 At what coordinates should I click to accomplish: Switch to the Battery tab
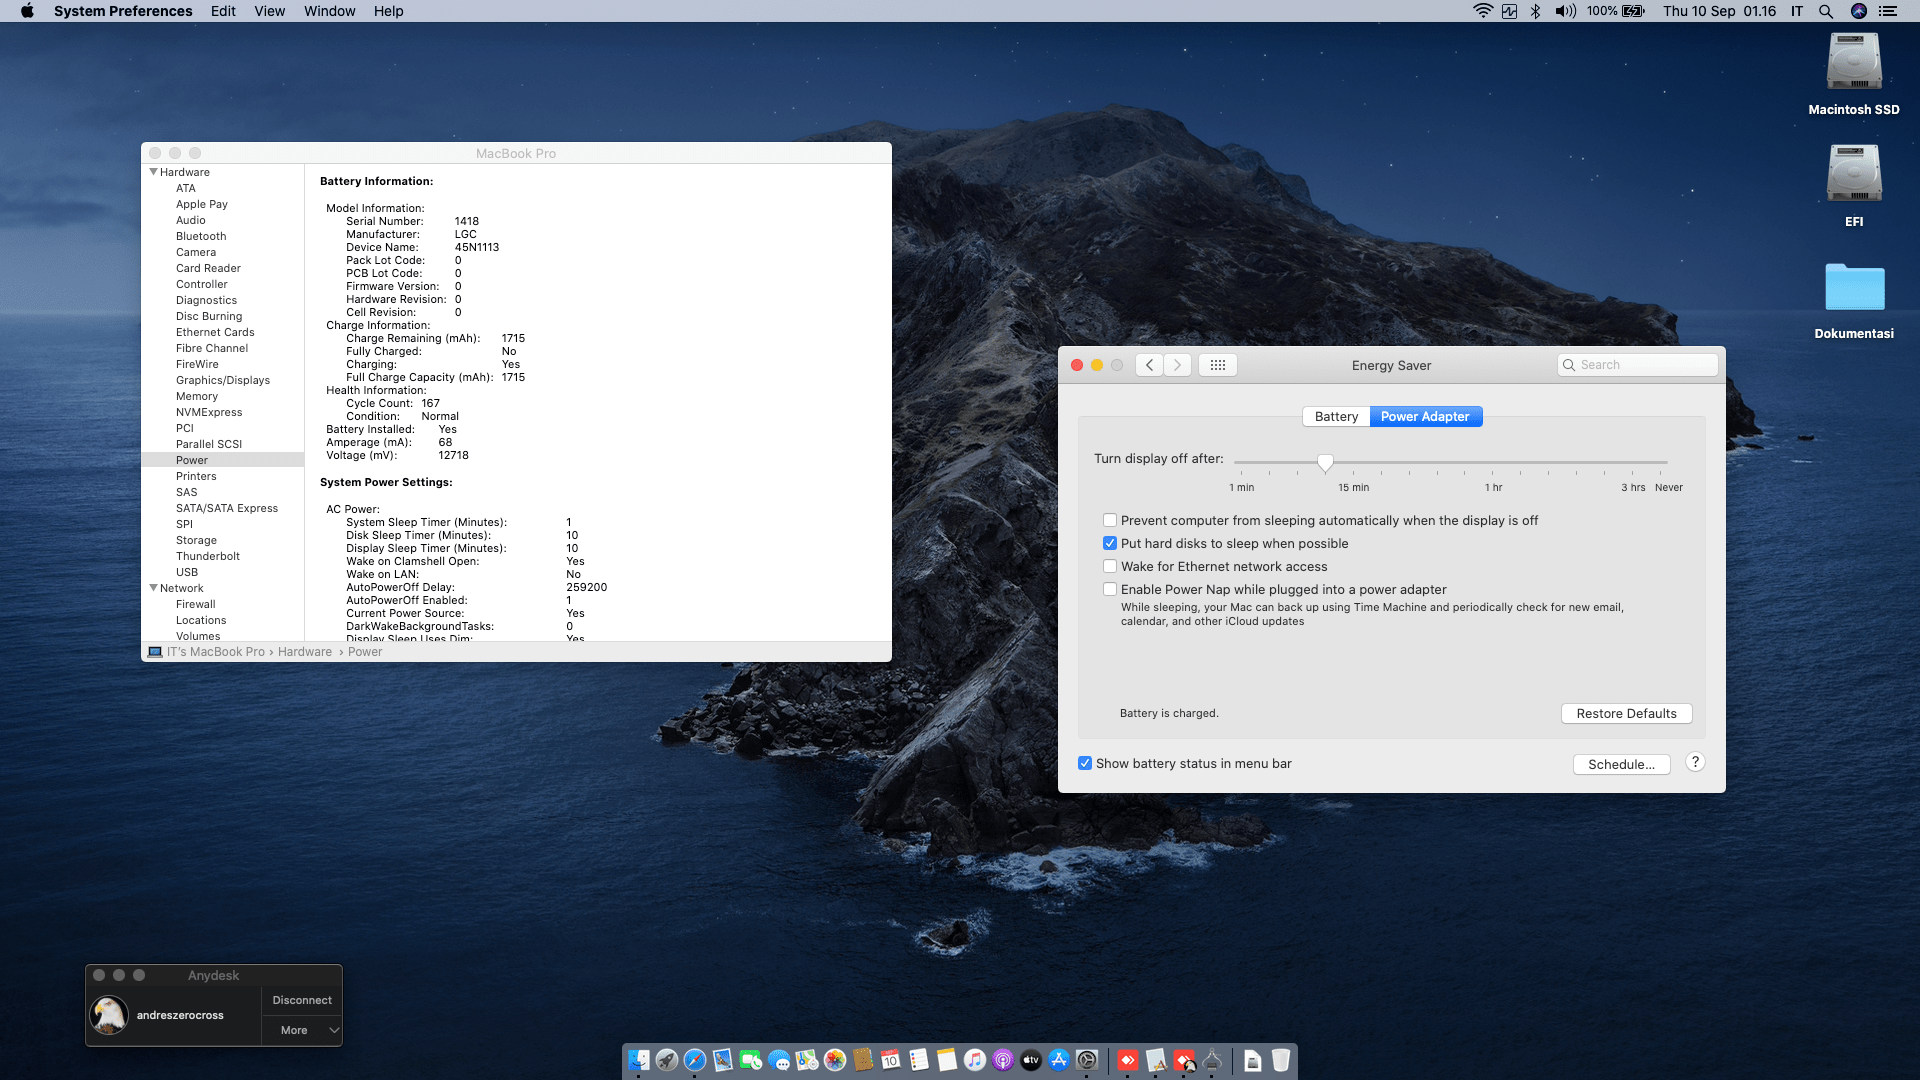click(x=1336, y=417)
